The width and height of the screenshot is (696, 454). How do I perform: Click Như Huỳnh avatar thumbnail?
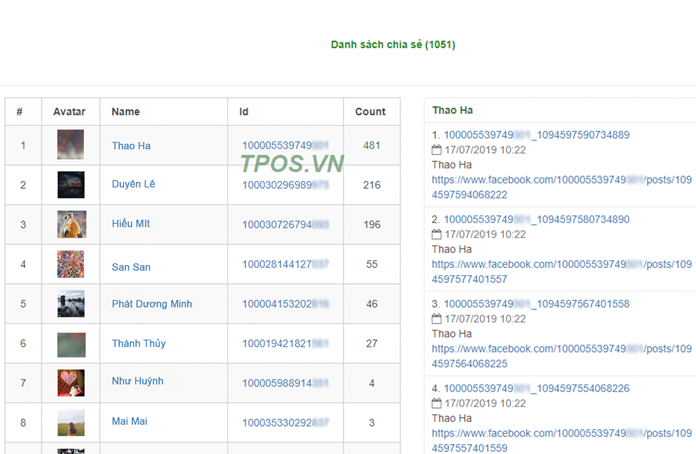tap(71, 383)
